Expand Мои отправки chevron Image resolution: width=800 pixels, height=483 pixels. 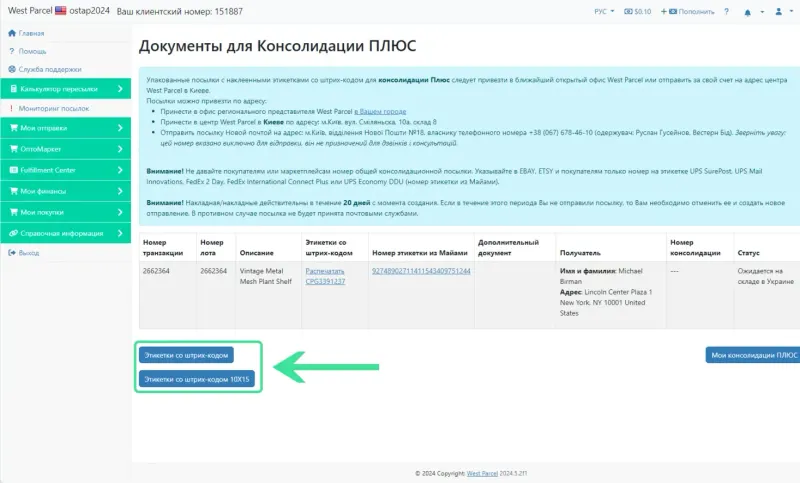(120, 128)
